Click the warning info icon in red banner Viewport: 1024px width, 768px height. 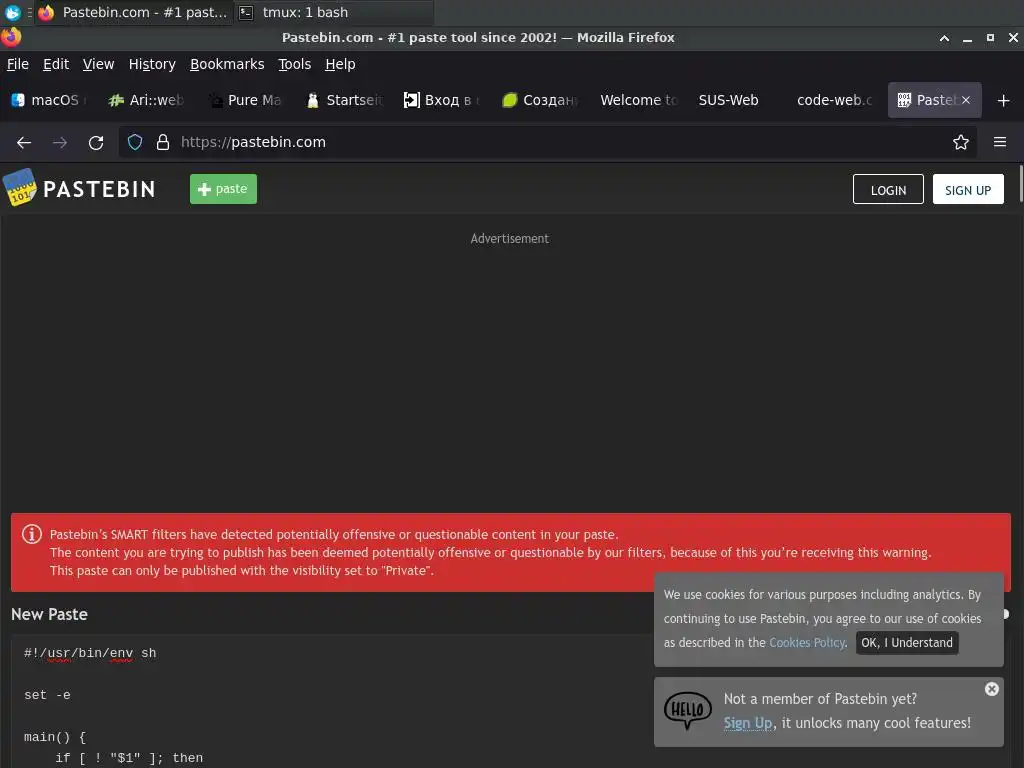(32, 534)
